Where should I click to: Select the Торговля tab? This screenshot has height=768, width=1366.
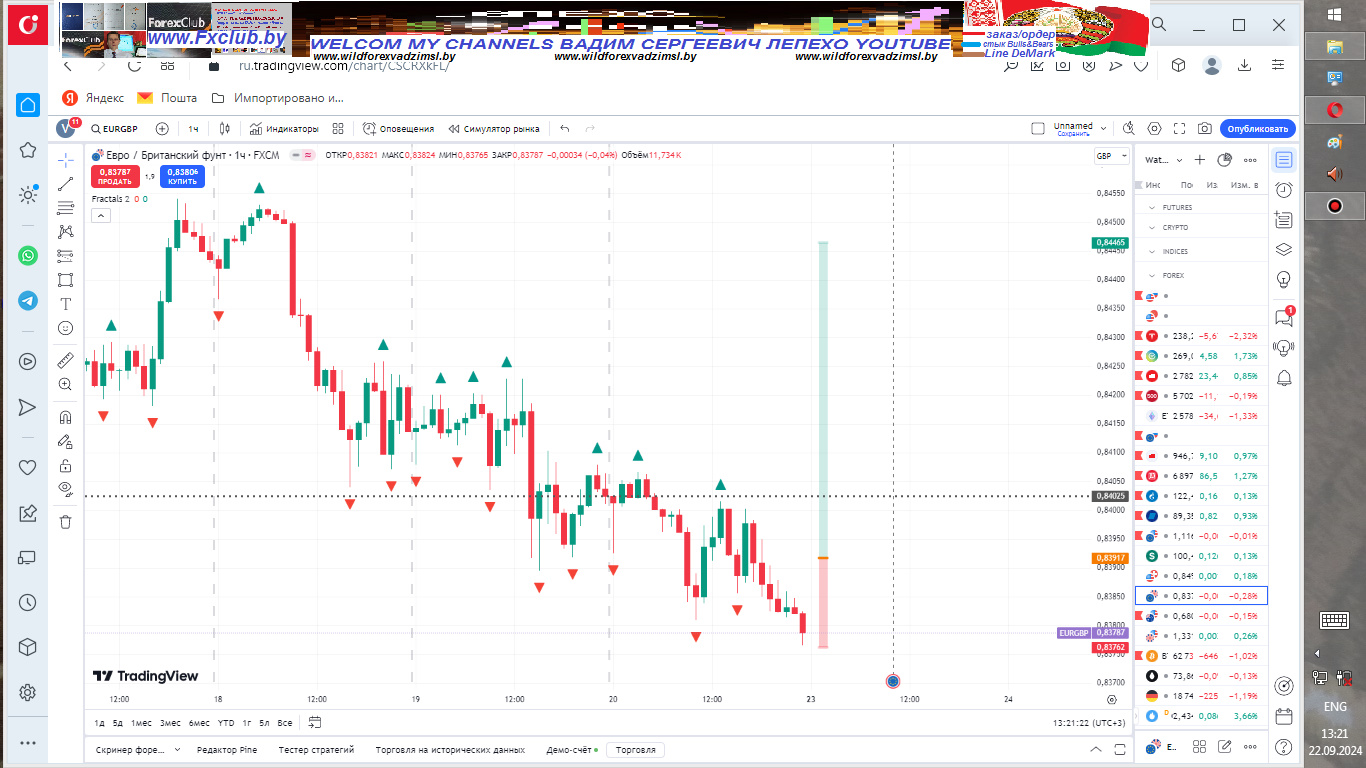pyautogui.click(x=636, y=749)
